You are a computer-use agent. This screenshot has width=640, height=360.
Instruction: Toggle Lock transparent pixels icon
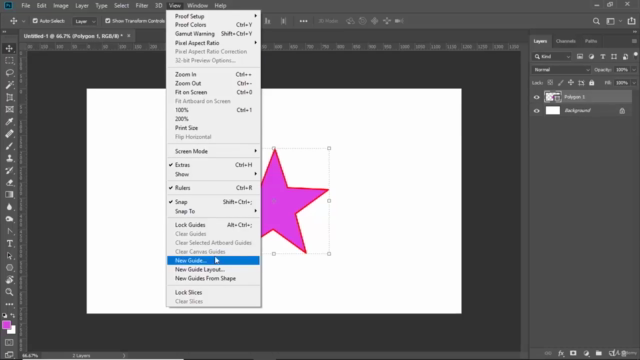pyautogui.click(x=550, y=83)
